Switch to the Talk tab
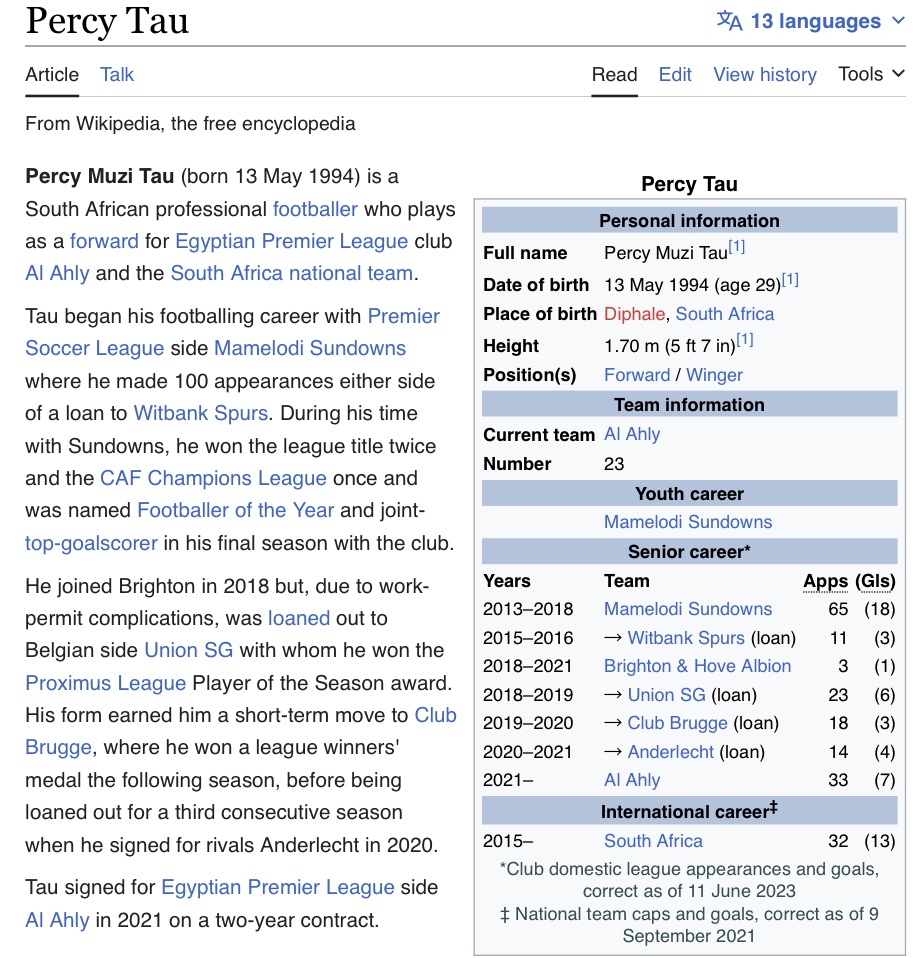Viewport: 915px width, 958px height. click(117, 75)
